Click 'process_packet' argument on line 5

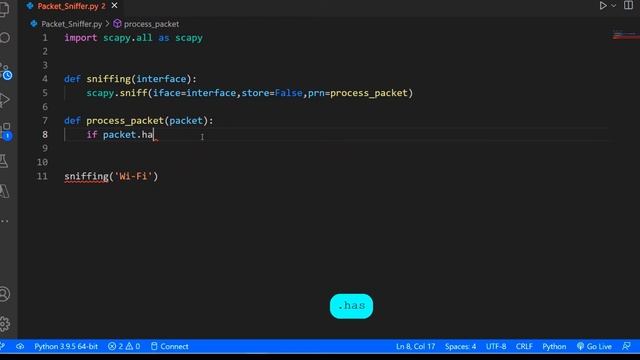click(369, 93)
